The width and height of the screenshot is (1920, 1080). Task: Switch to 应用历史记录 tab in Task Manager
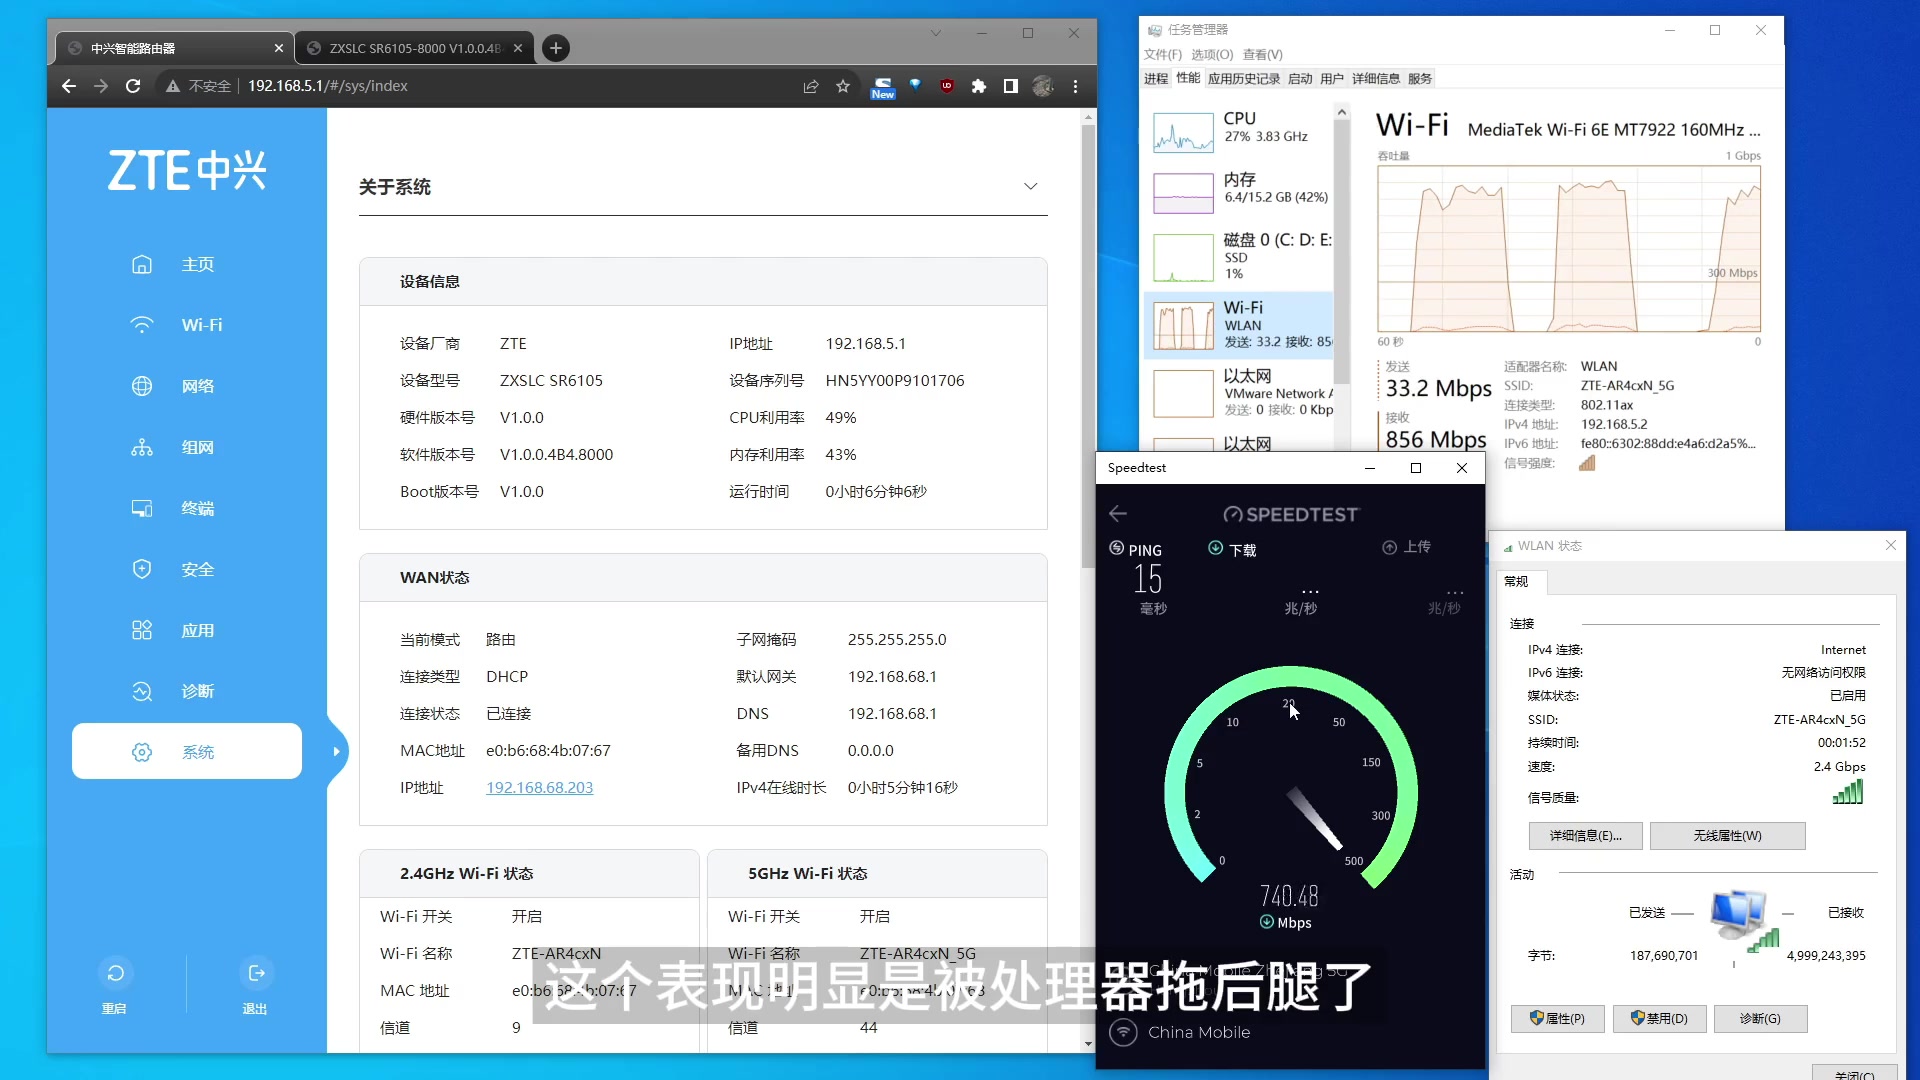tap(1244, 79)
